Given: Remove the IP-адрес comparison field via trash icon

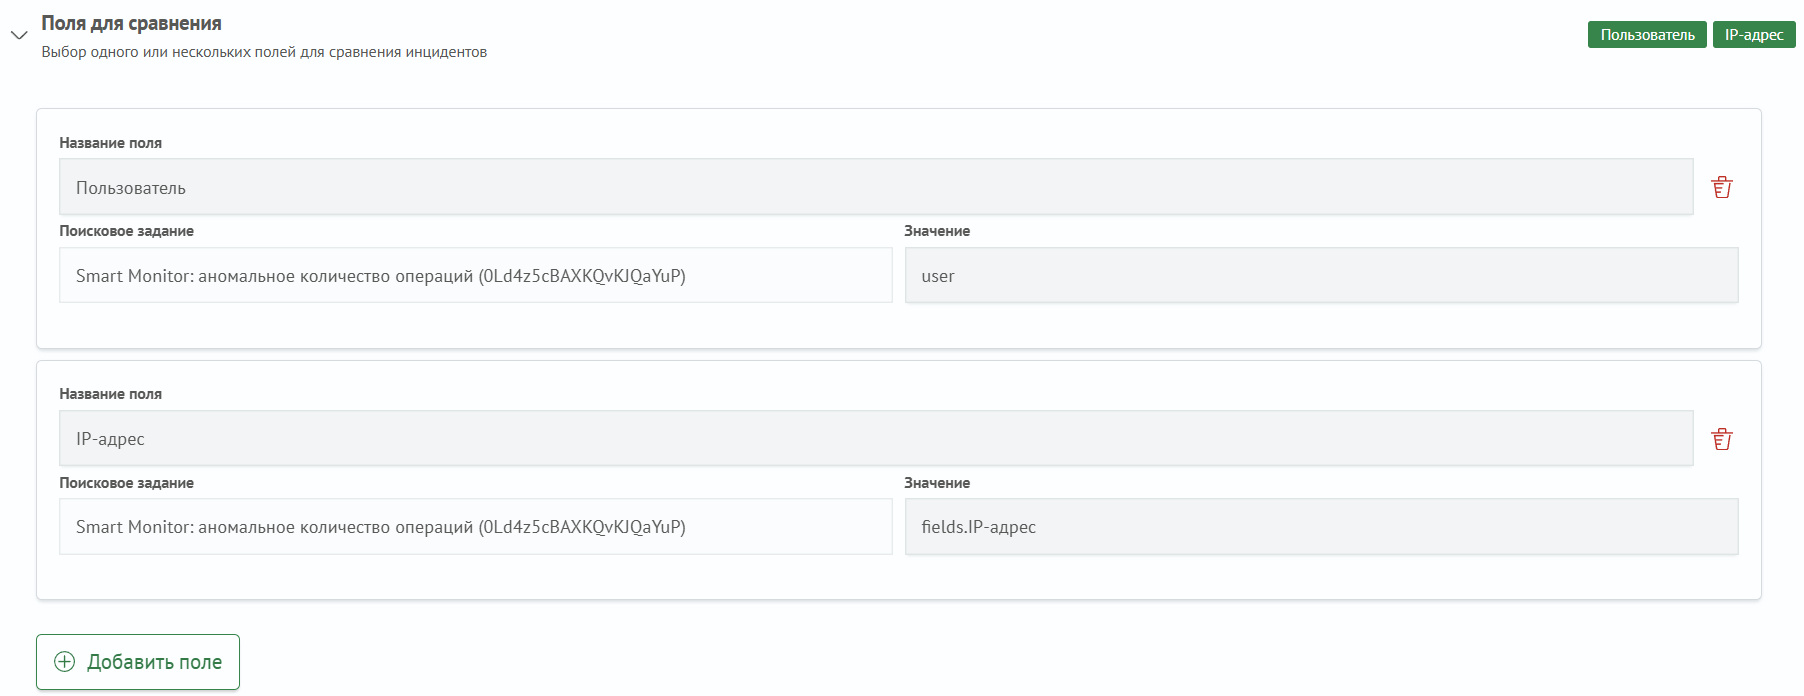Looking at the screenshot, I should click(x=1721, y=439).
